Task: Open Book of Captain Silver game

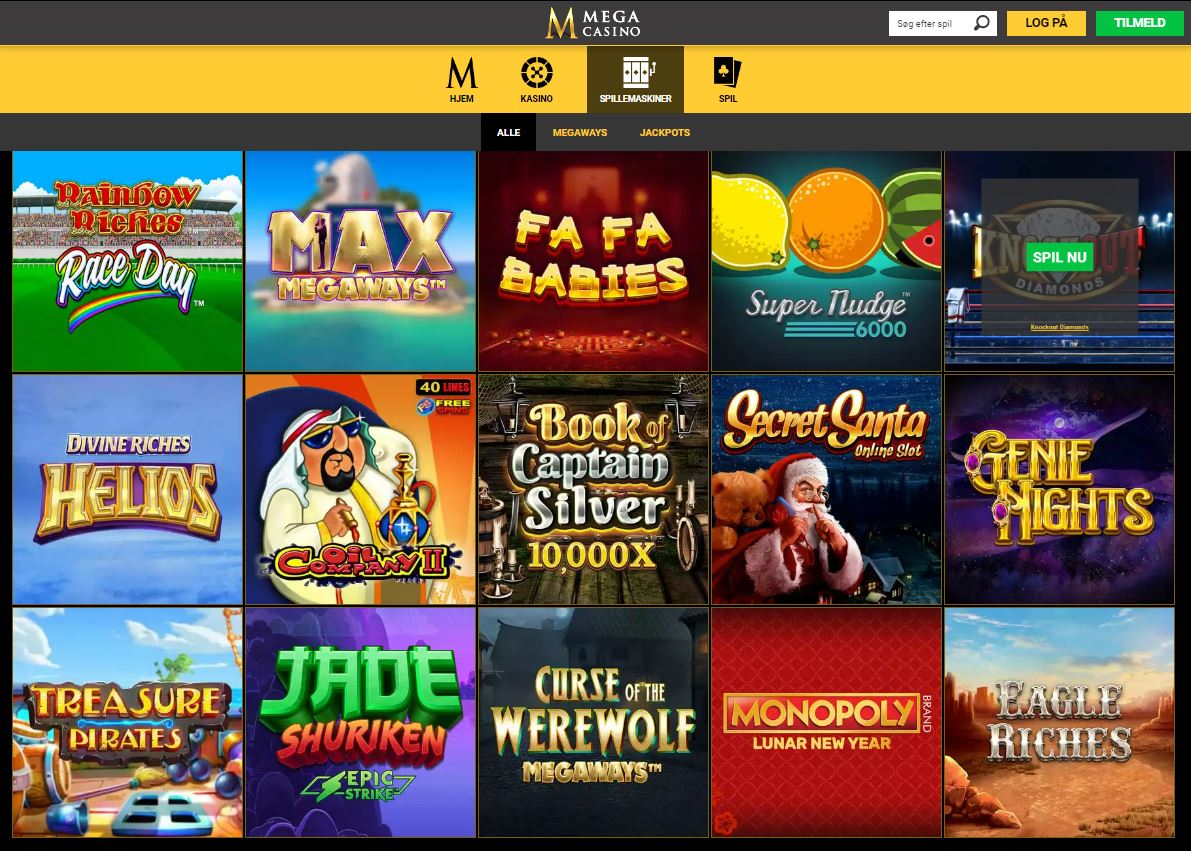Action: pos(593,489)
